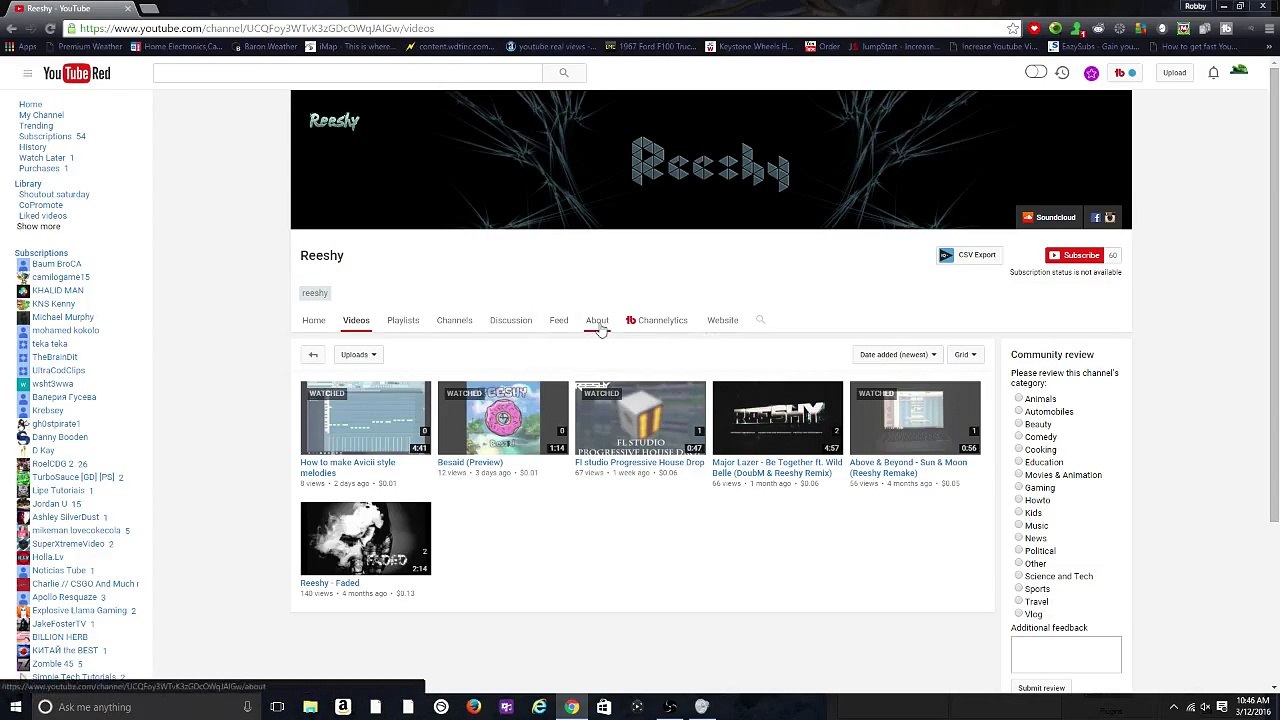Switch to the Discussion tab
Viewport: 1280px width, 720px height.
(x=511, y=320)
